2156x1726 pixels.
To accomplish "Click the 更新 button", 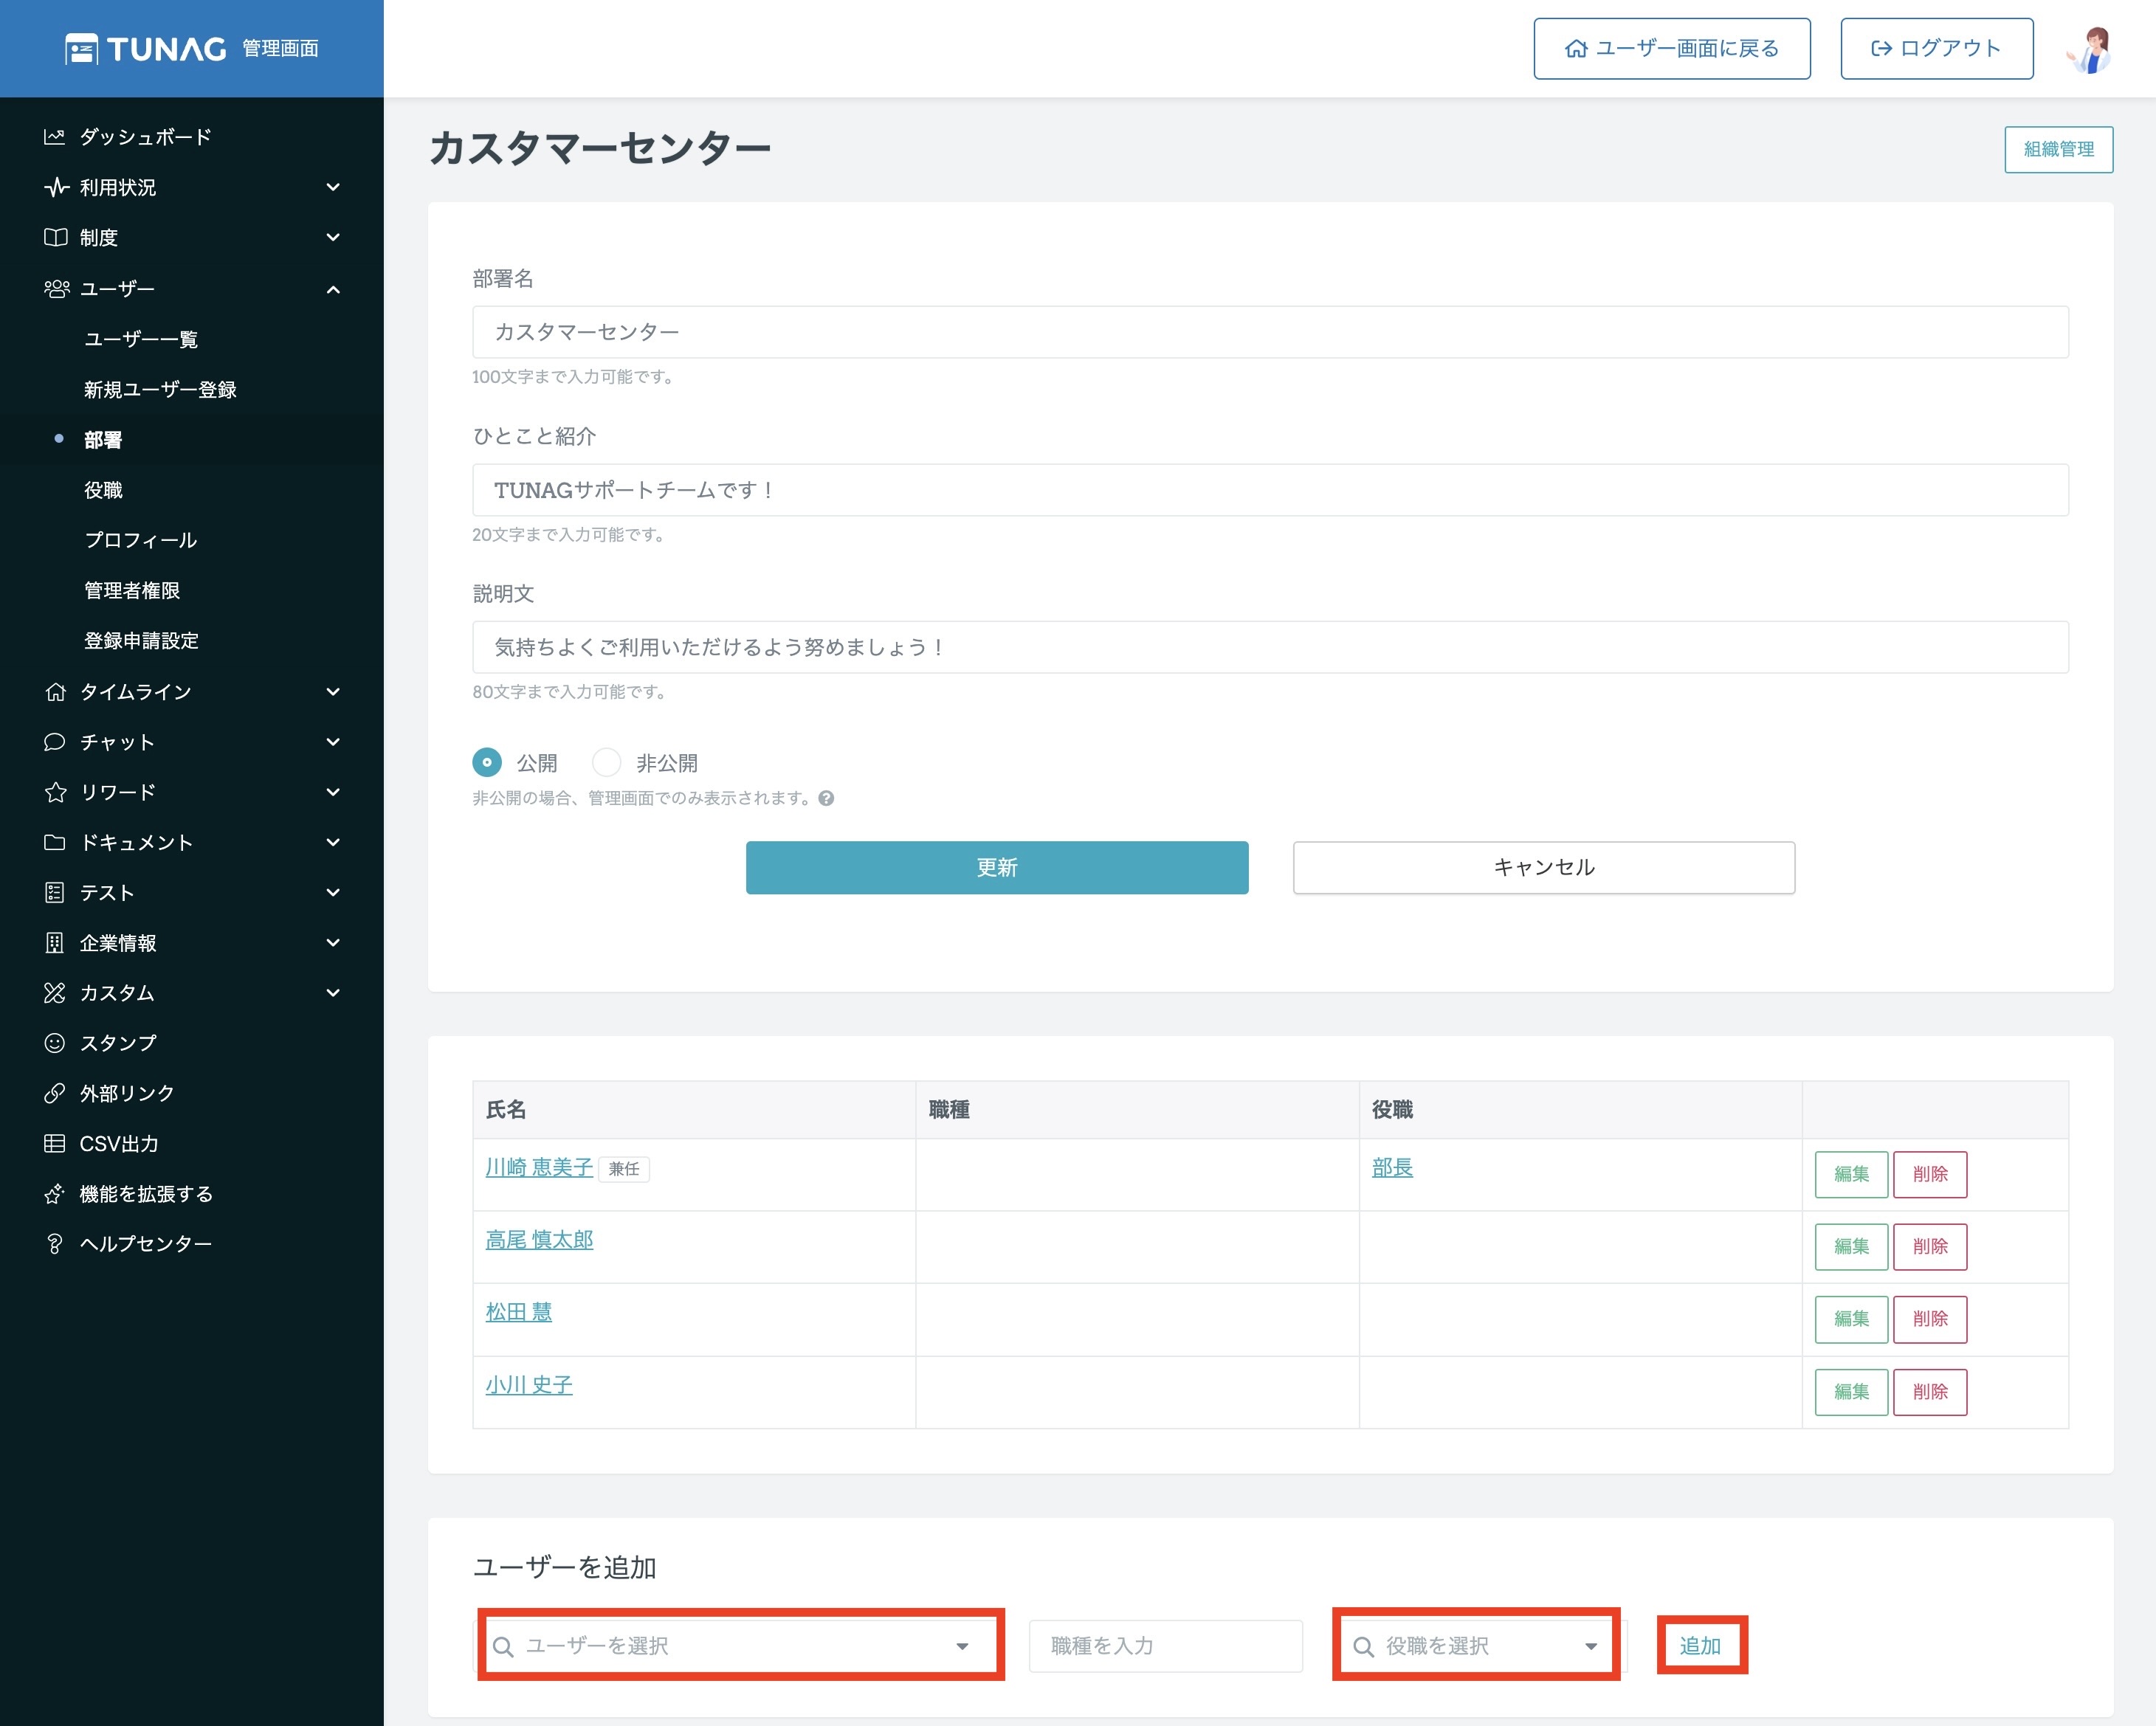I will tap(997, 867).
